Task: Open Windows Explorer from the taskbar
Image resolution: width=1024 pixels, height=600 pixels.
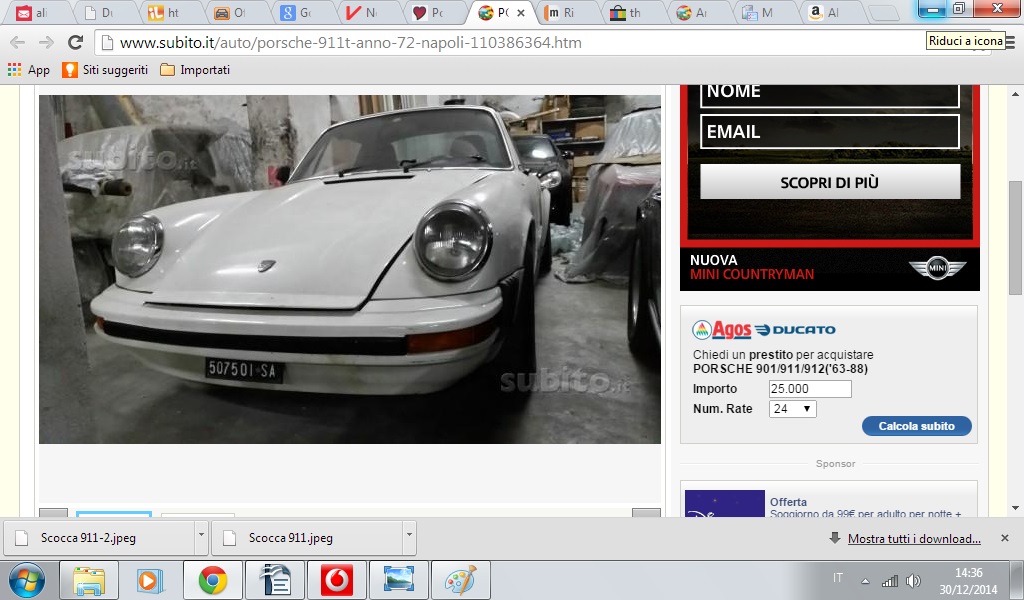Action: point(88,580)
